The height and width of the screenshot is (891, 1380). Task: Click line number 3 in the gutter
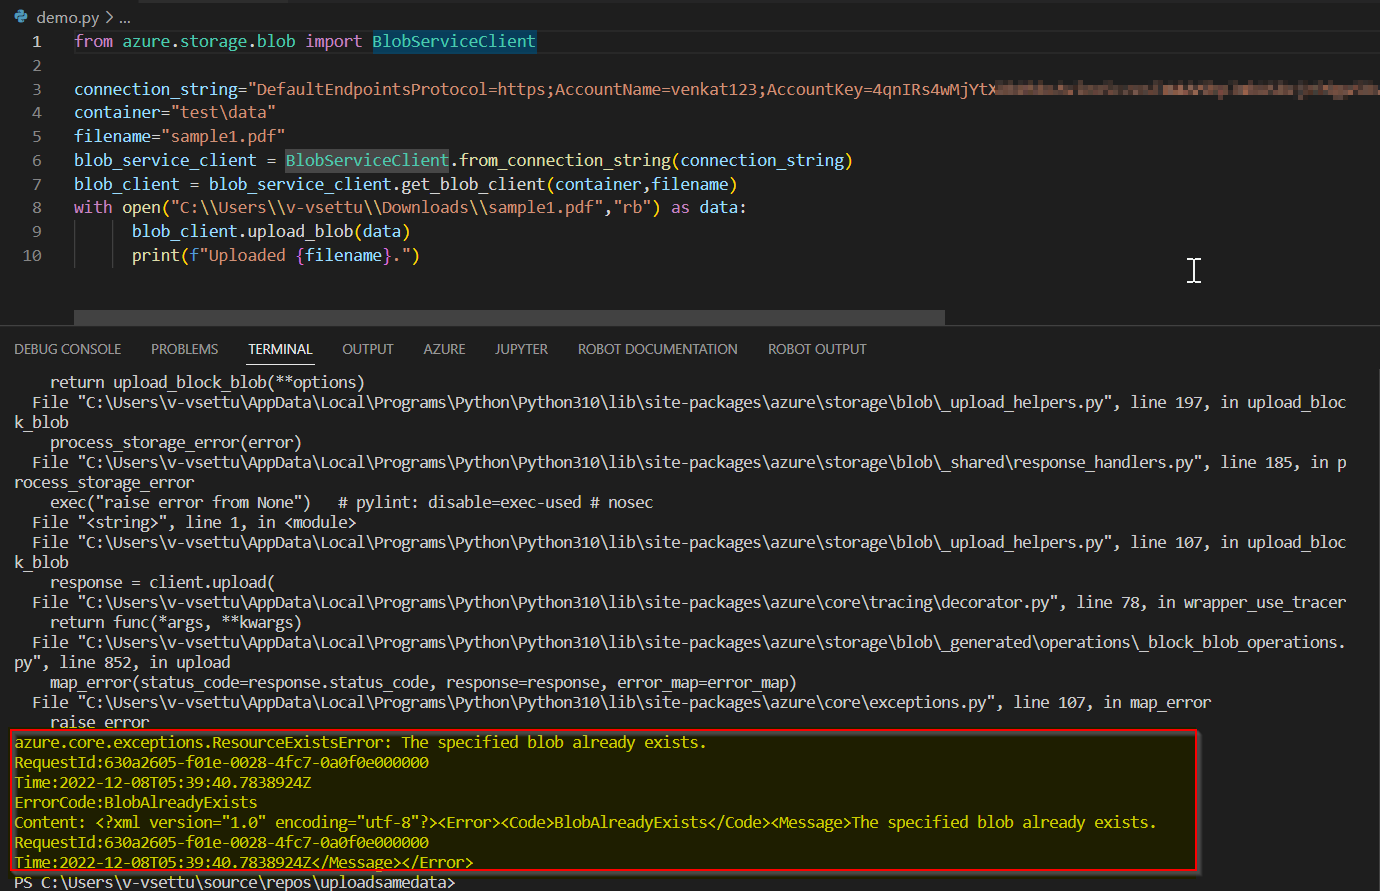[x=37, y=89]
